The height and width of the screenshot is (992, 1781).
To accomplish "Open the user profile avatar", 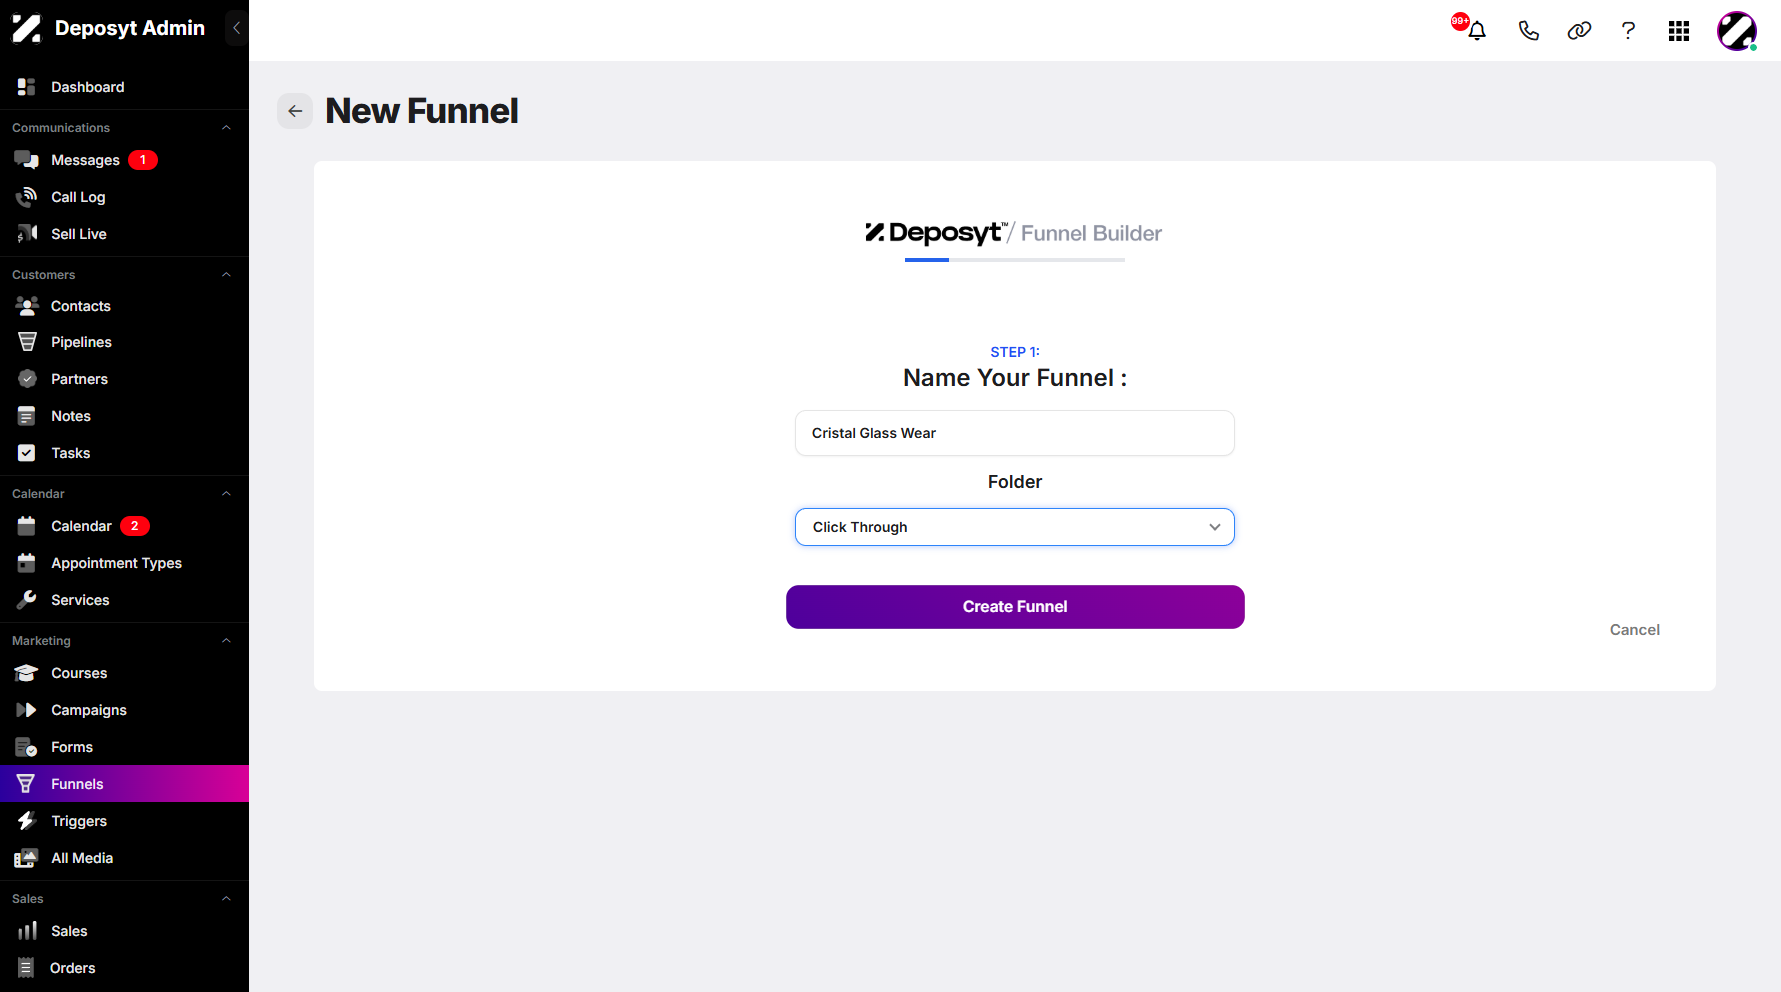I will [x=1737, y=31].
